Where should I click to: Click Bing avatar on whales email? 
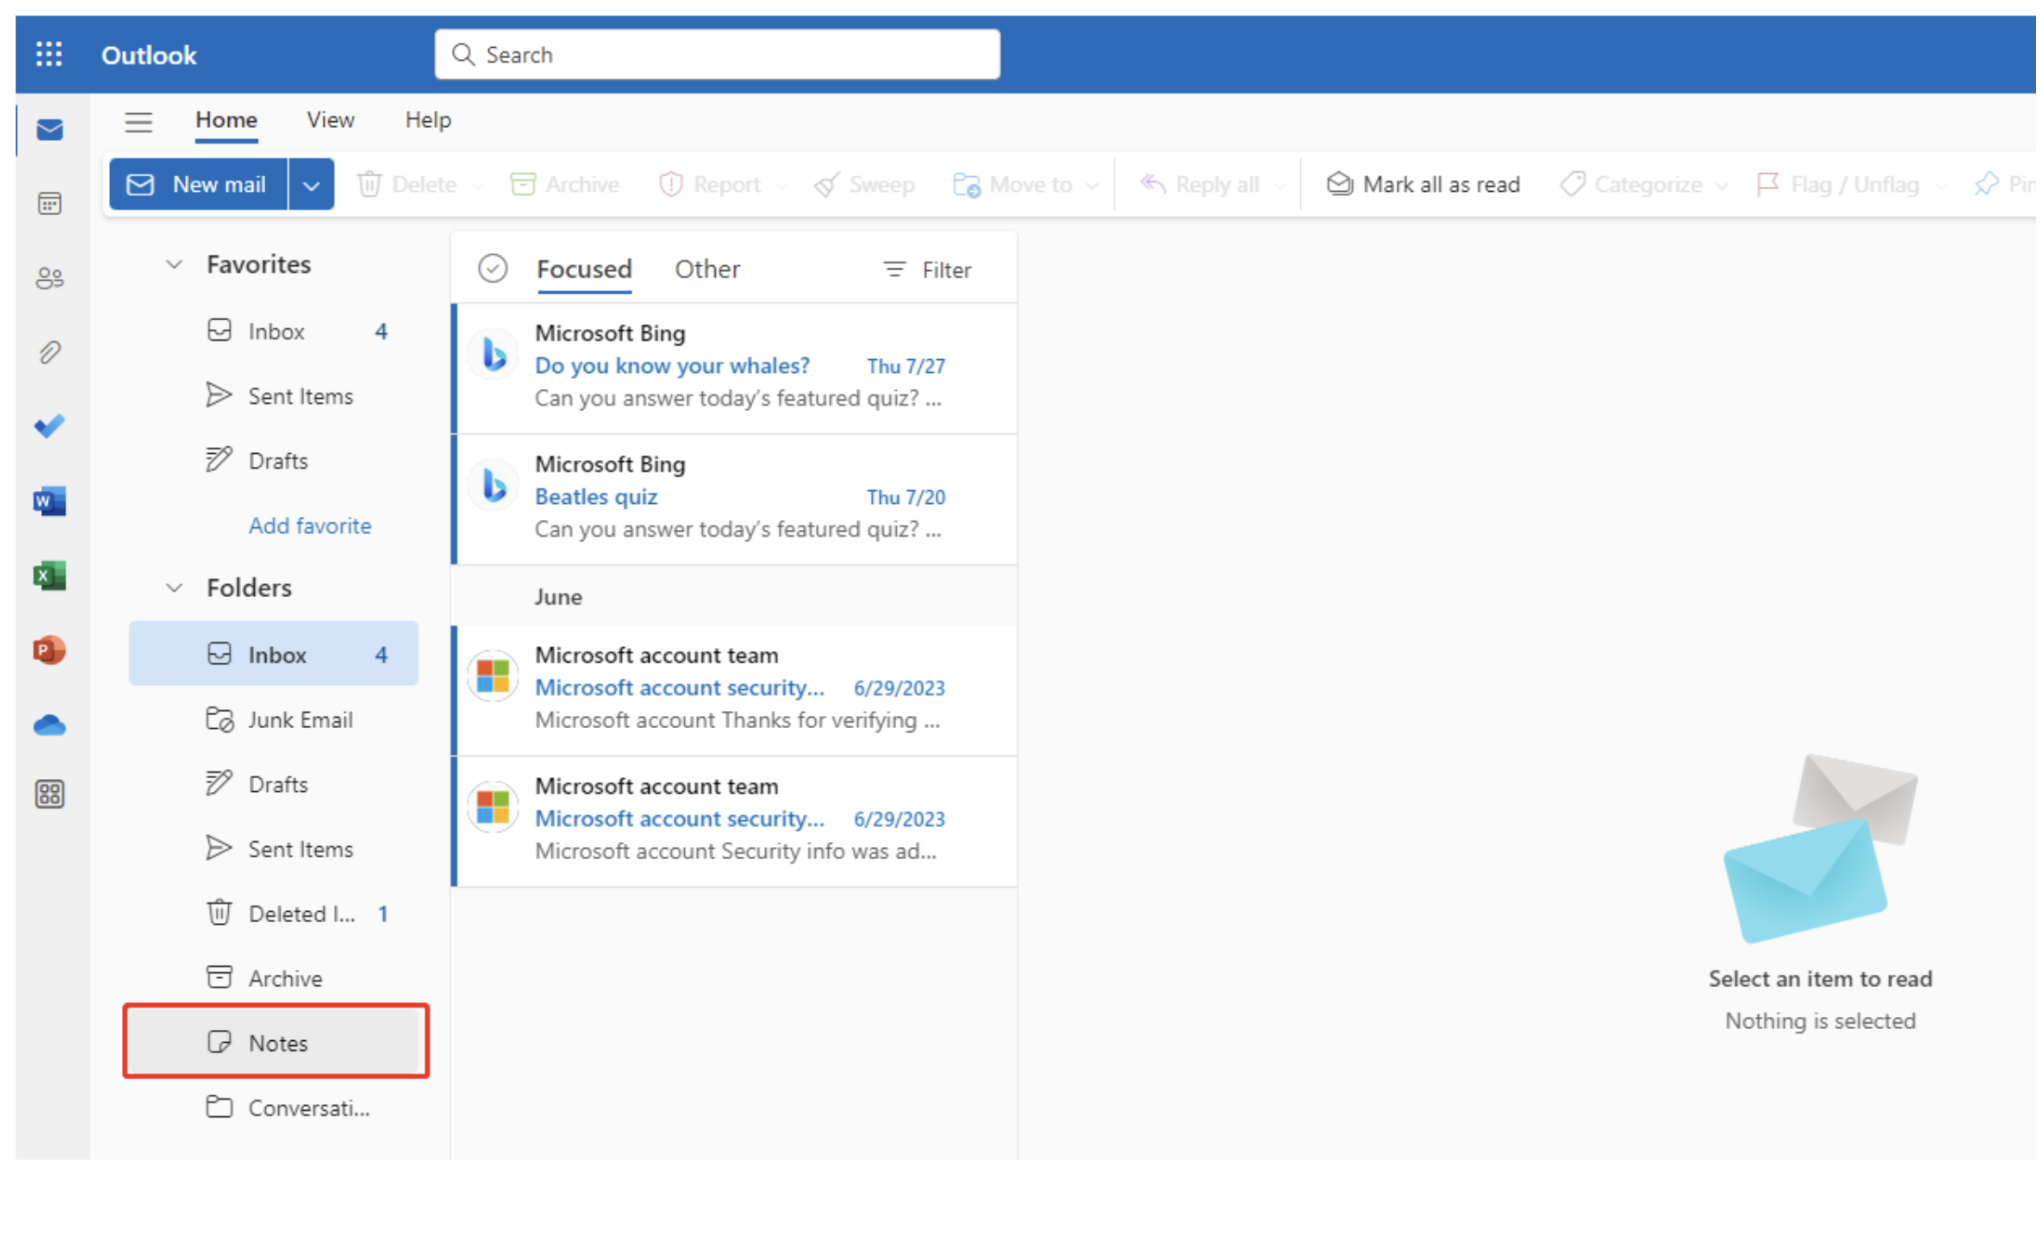tap(493, 355)
